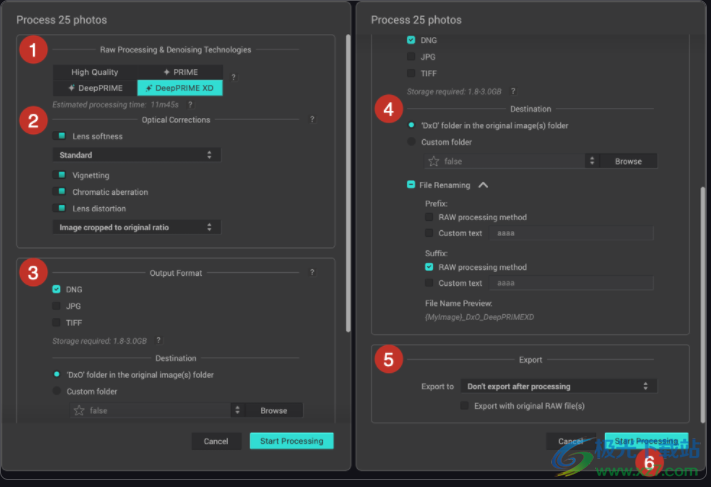Click Suffix custom text input field
Image resolution: width=711 pixels, height=487 pixels.
tap(571, 283)
